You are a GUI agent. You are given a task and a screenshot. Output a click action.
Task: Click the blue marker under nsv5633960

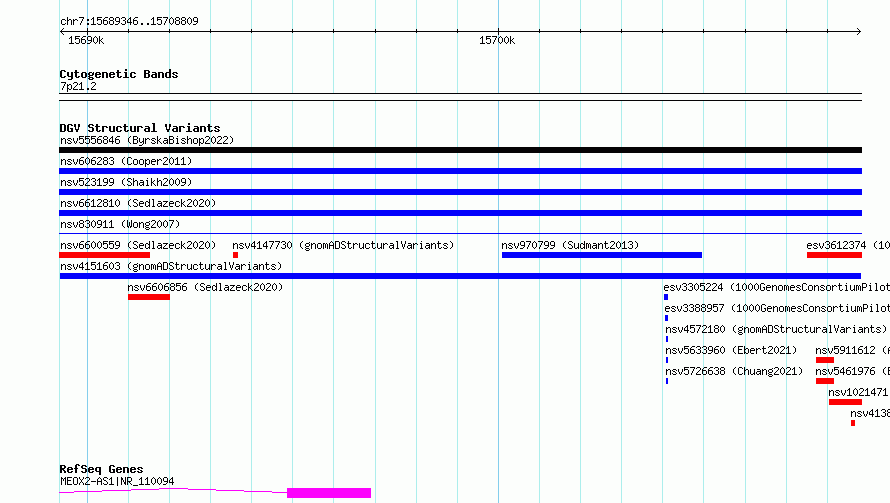667,360
